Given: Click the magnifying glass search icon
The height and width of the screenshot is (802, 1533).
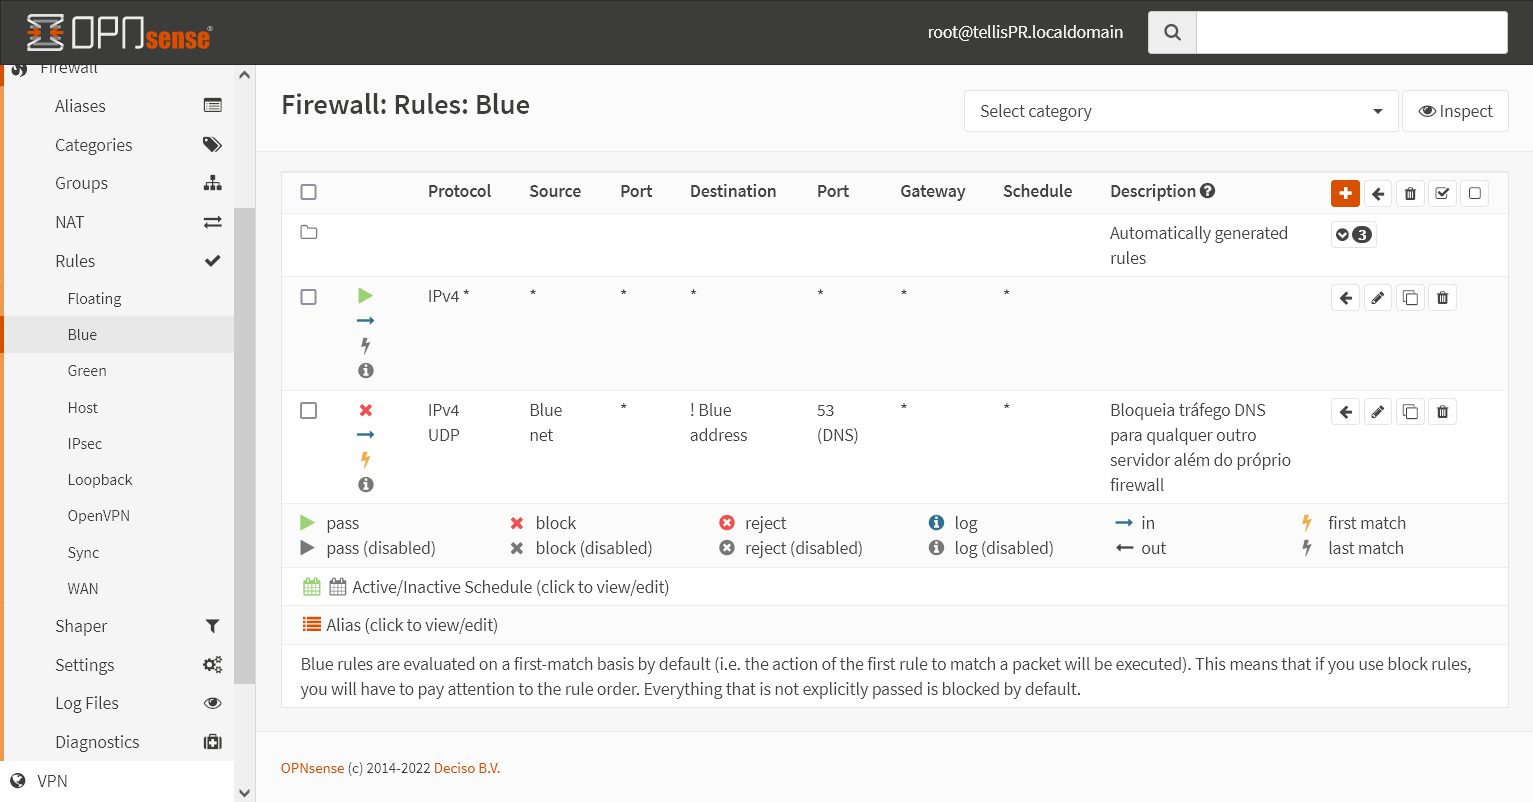Looking at the screenshot, I should coord(1171,32).
